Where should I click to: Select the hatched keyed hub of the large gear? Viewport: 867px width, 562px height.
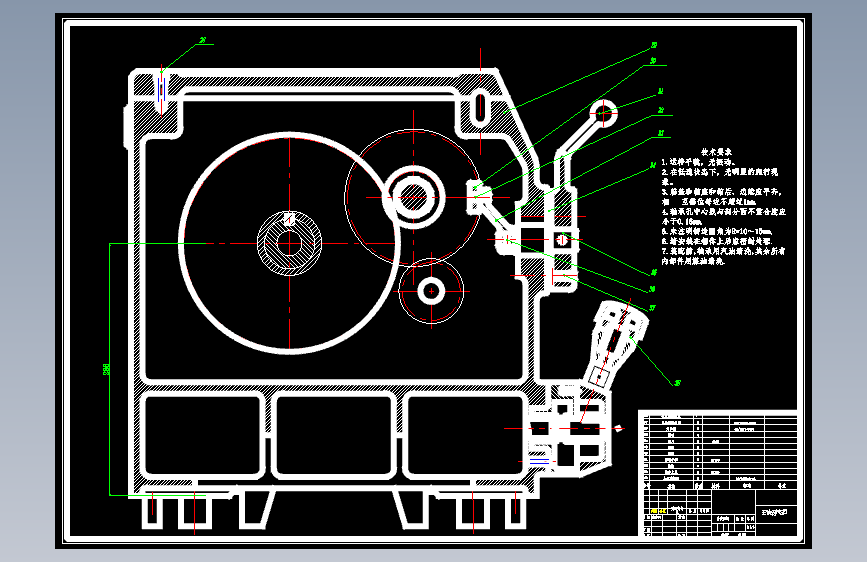[289, 243]
